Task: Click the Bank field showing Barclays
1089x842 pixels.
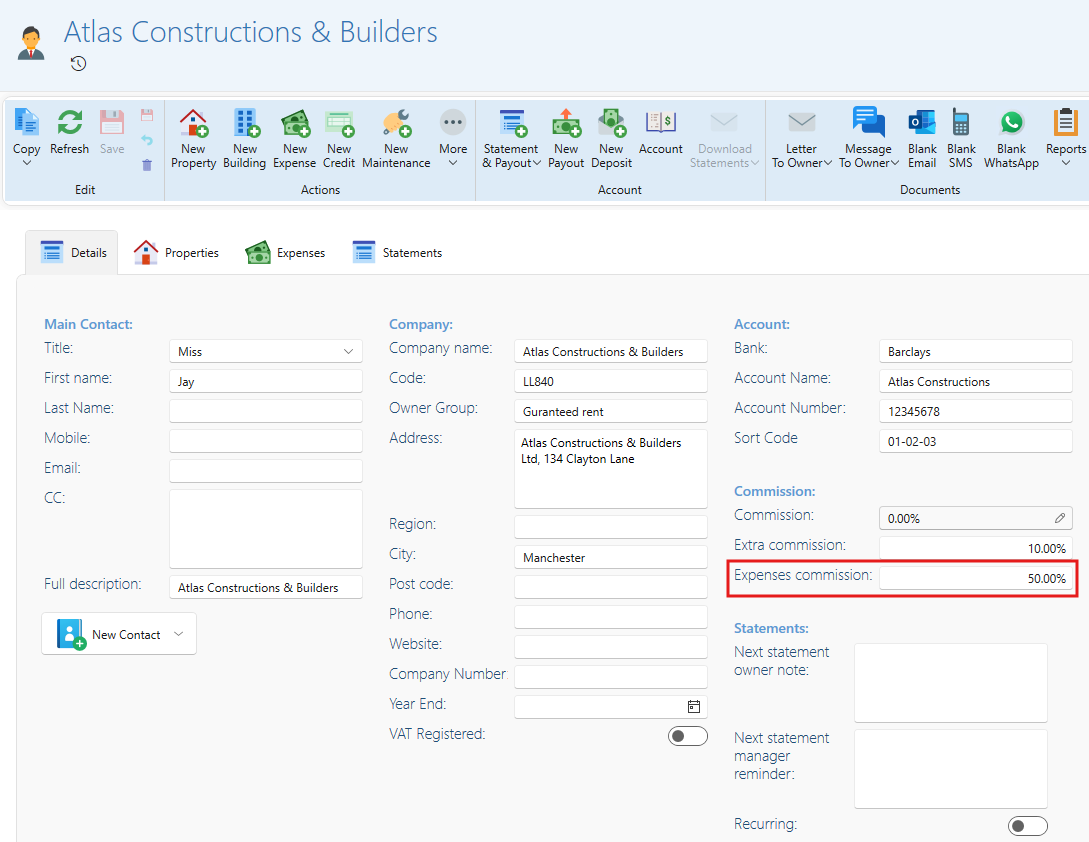Action: [976, 352]
